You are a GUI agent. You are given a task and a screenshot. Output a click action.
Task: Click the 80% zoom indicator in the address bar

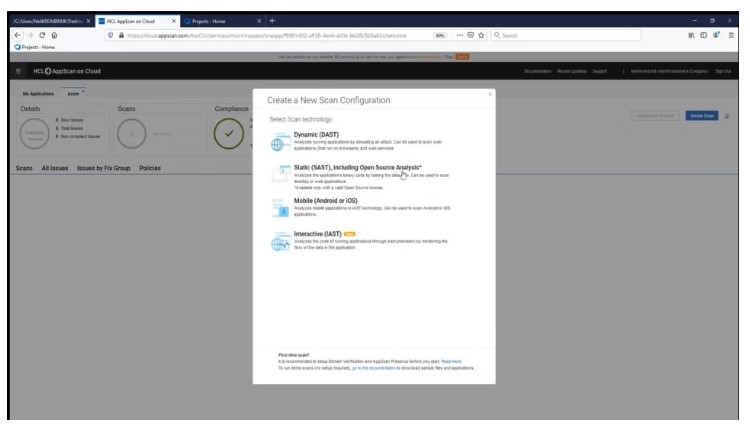click(x=440, y=35)
